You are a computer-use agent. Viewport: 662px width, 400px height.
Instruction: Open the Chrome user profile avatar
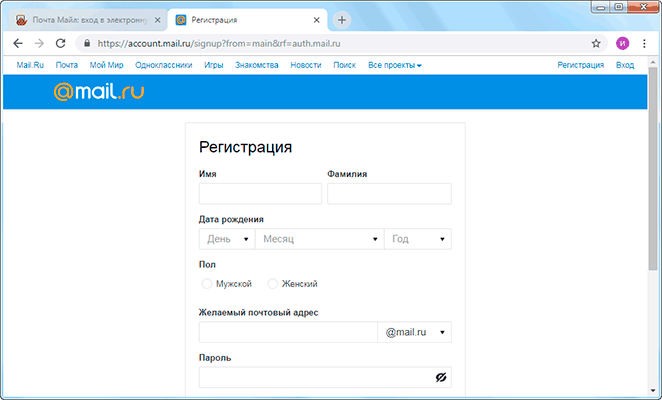pyautogui.click(x=622, y=44)
